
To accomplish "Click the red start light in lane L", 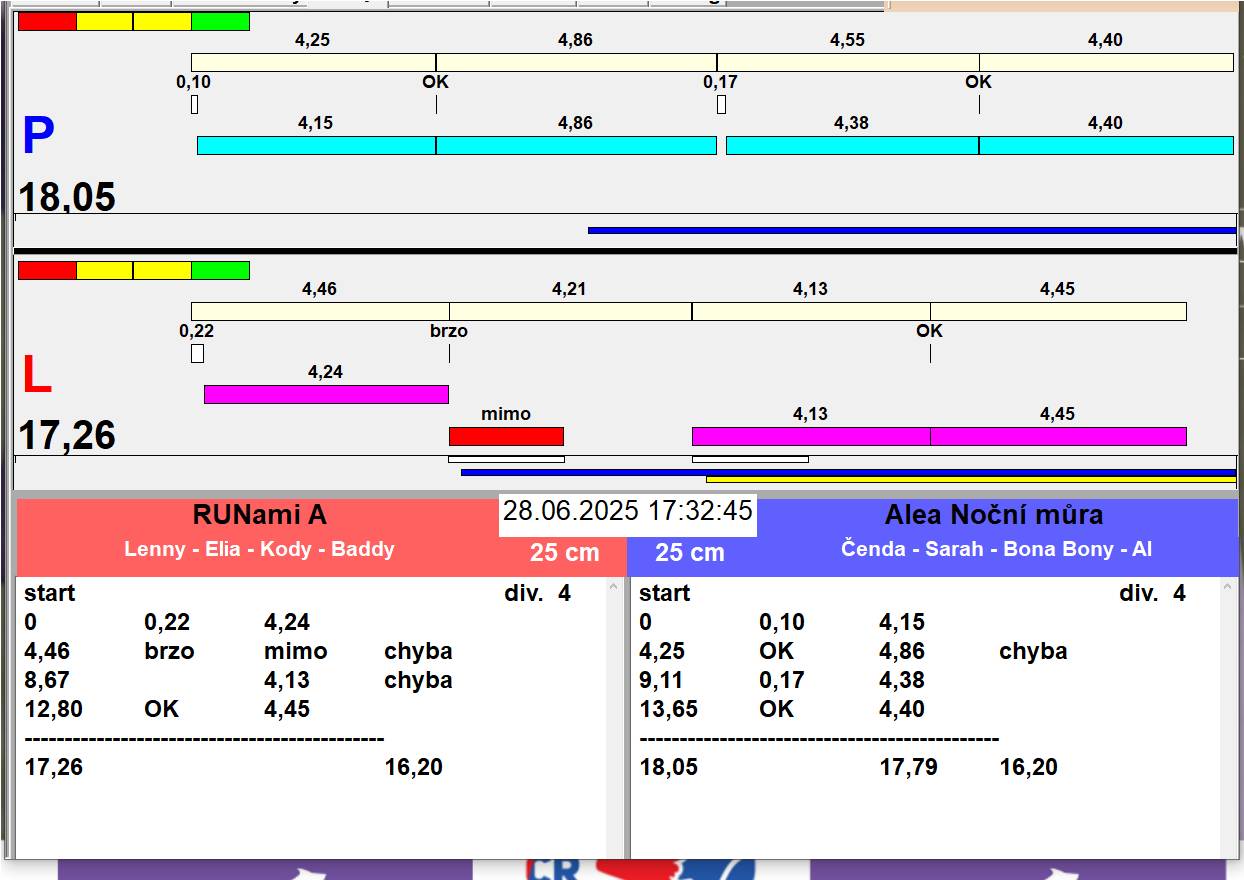I will pos(47,270).
